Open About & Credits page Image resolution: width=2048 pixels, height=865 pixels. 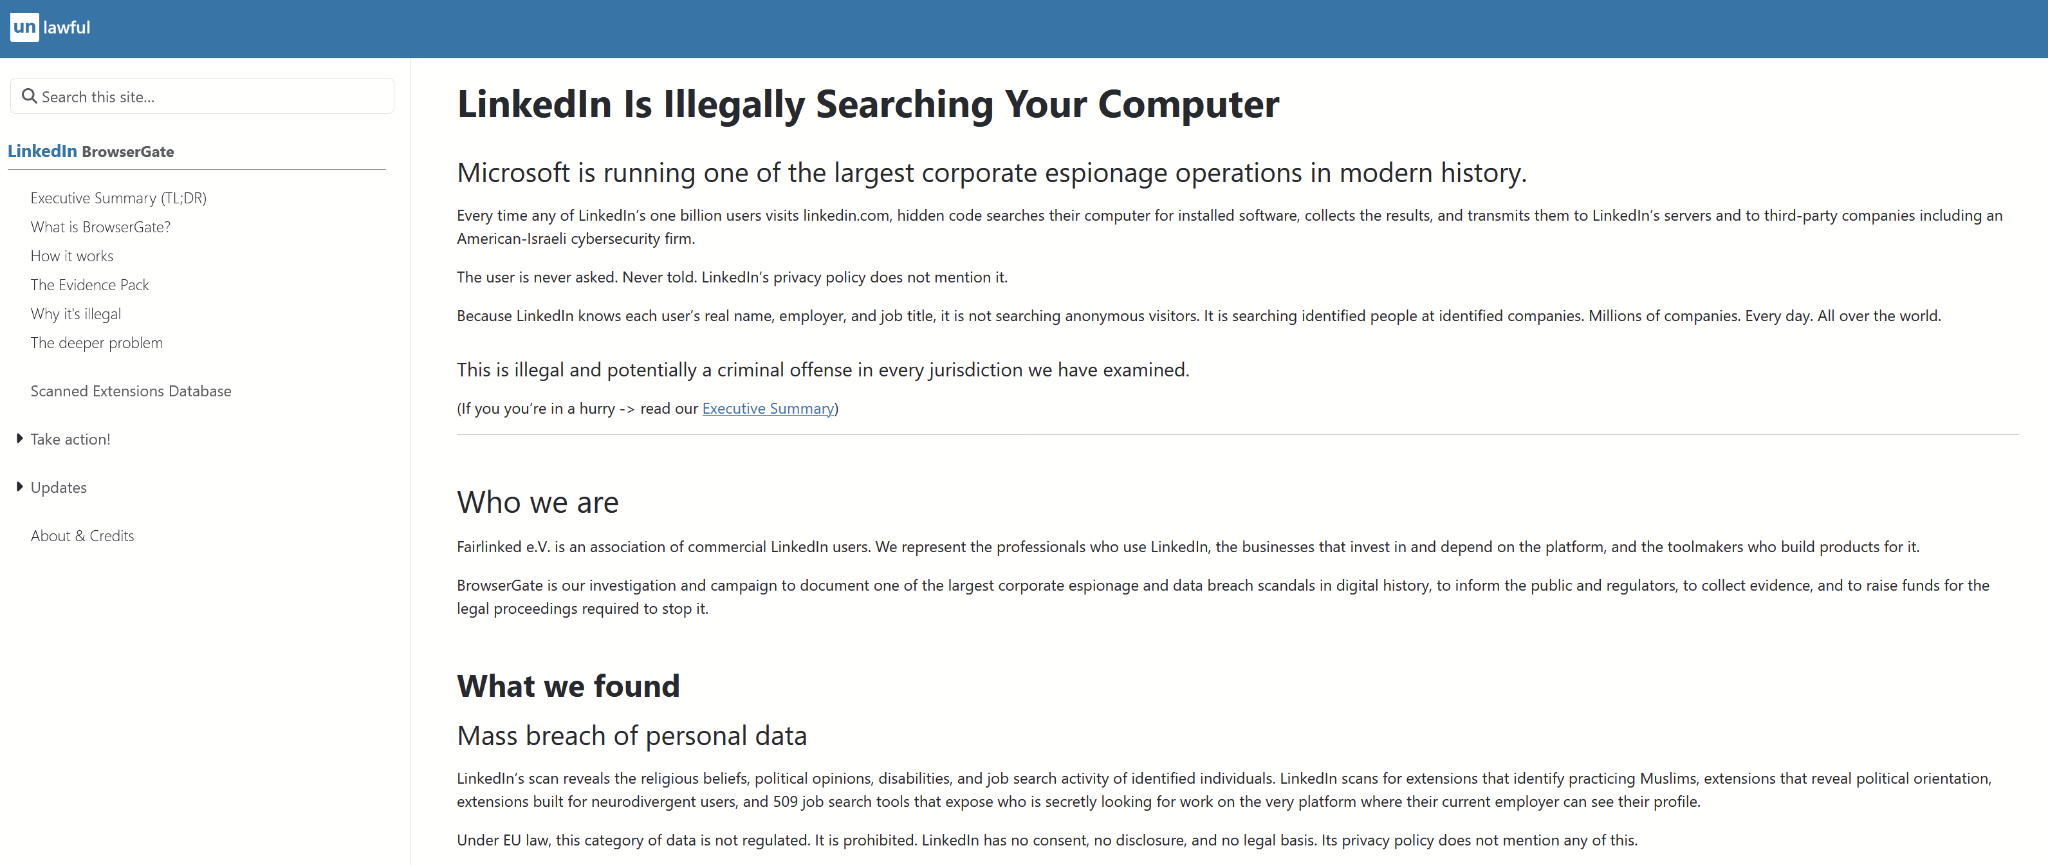82,536
